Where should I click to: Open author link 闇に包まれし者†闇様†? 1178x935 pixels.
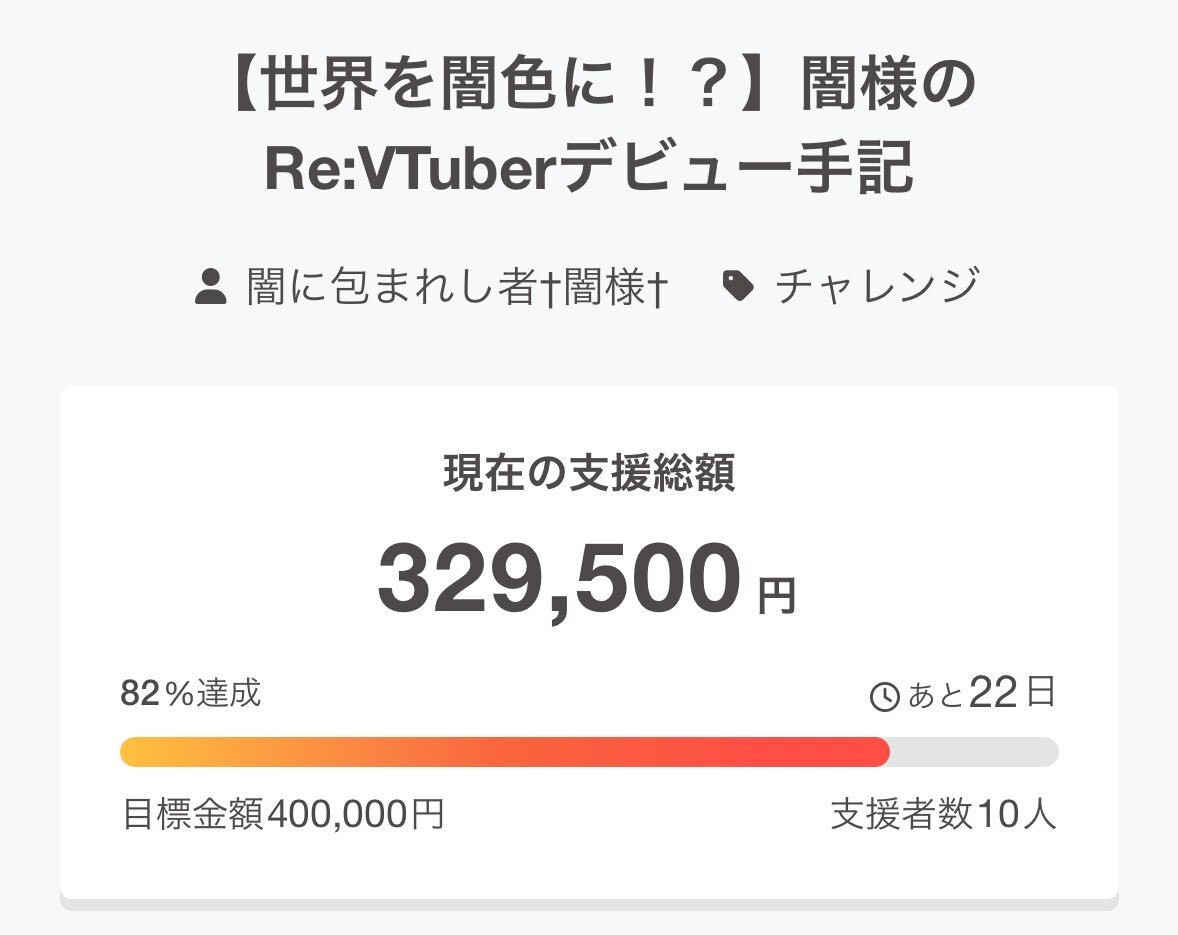[x=457, y=286]
